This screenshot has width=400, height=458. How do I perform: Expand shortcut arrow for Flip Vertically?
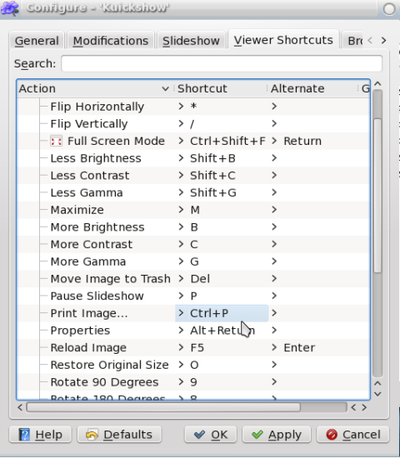(x=181, y=124)
